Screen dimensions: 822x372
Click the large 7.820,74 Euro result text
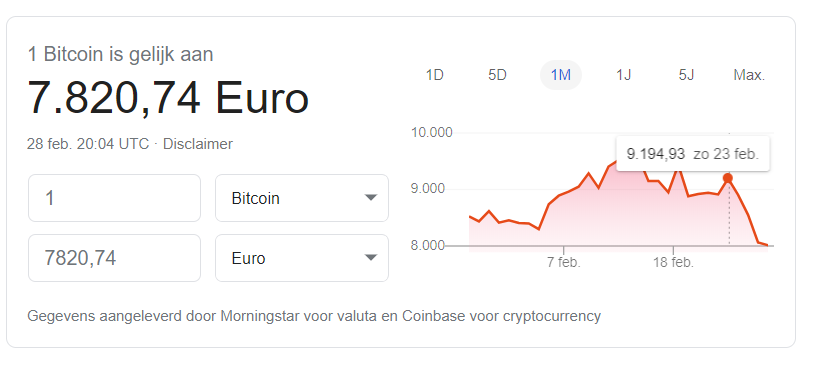tap(168, 98)
